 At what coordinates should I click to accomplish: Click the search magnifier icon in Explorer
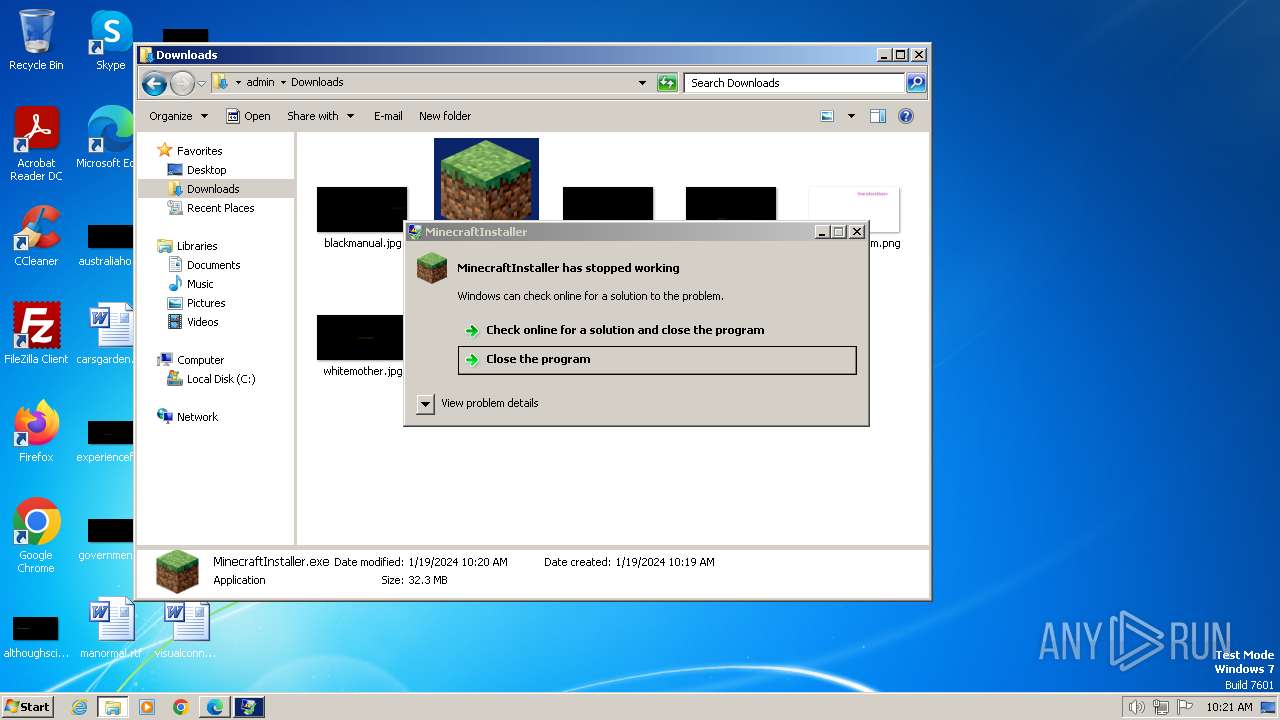916,83
